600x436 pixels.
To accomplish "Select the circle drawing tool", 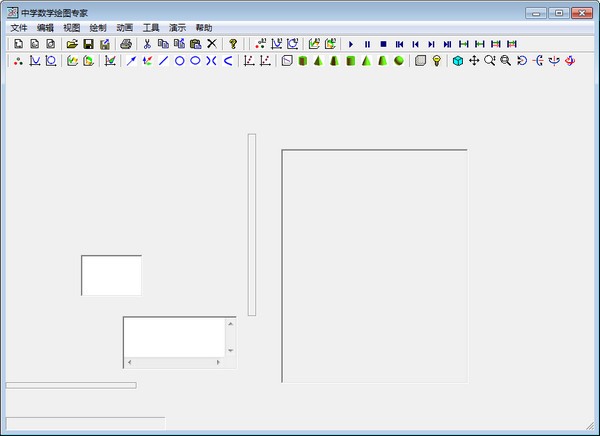I will pos(180,61).
